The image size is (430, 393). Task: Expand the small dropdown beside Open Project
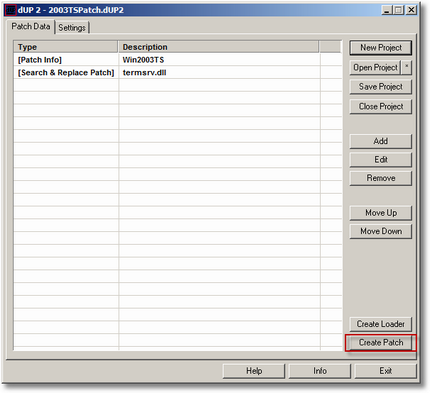[x=407, y=68]
